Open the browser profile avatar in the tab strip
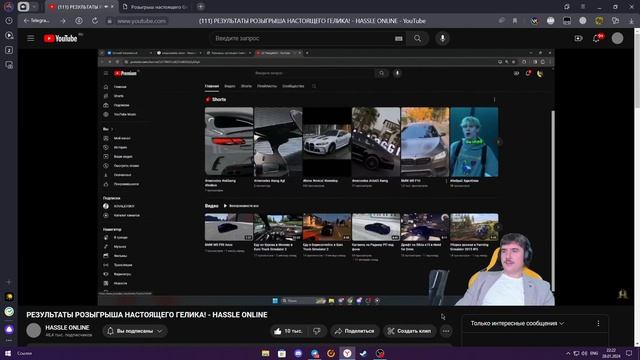Screen dimensions: 640x360 pos(8,7)
